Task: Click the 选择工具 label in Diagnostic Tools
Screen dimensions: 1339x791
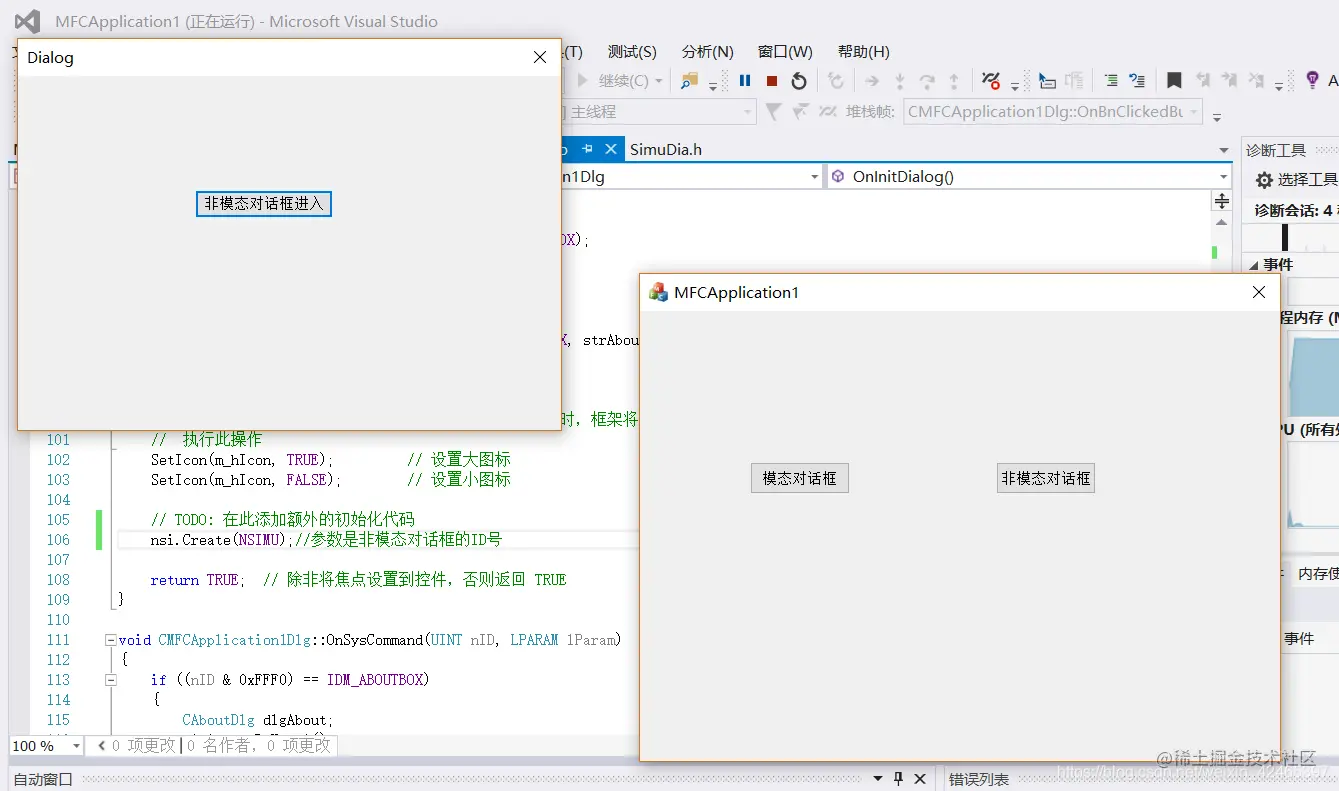Action: (x=1308, y=180)
